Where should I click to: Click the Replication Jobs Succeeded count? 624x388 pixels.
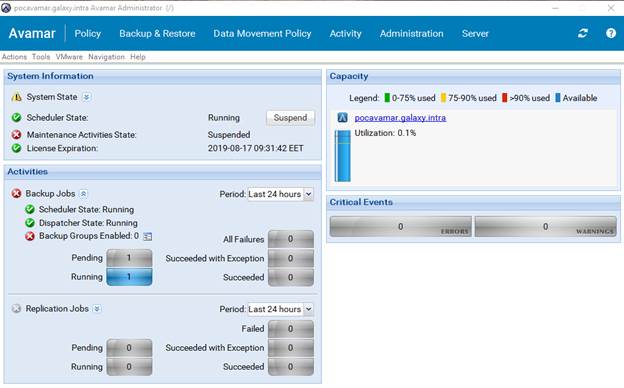click(291, 367)
